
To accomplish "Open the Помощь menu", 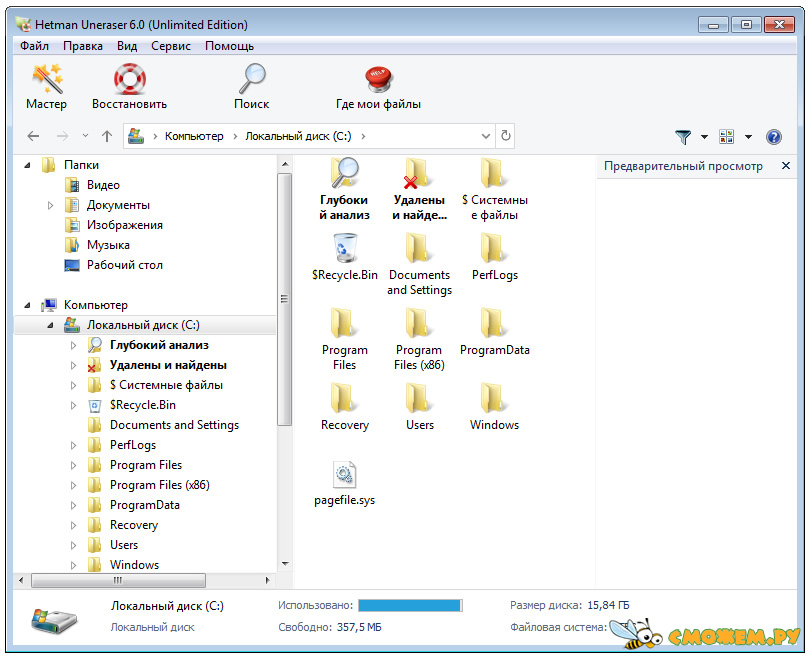I will click(230, 46).
